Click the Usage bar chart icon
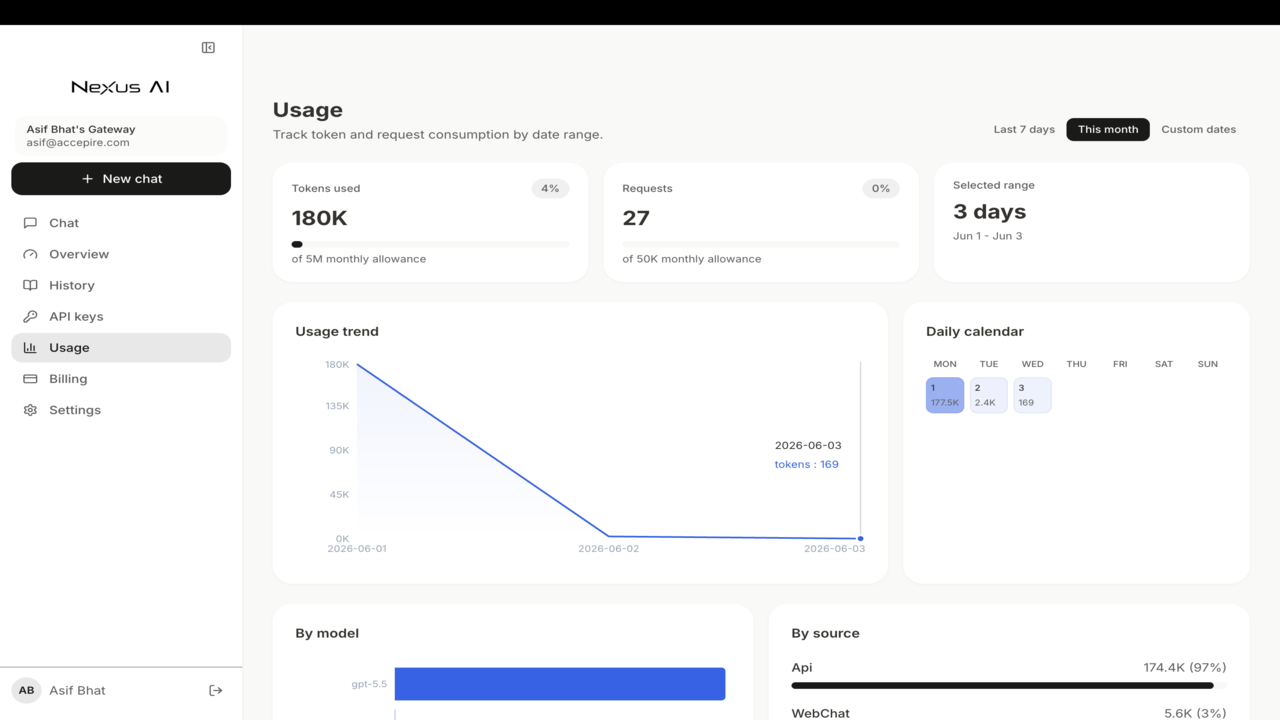The image size is (1280, 720). coord(30,347)
